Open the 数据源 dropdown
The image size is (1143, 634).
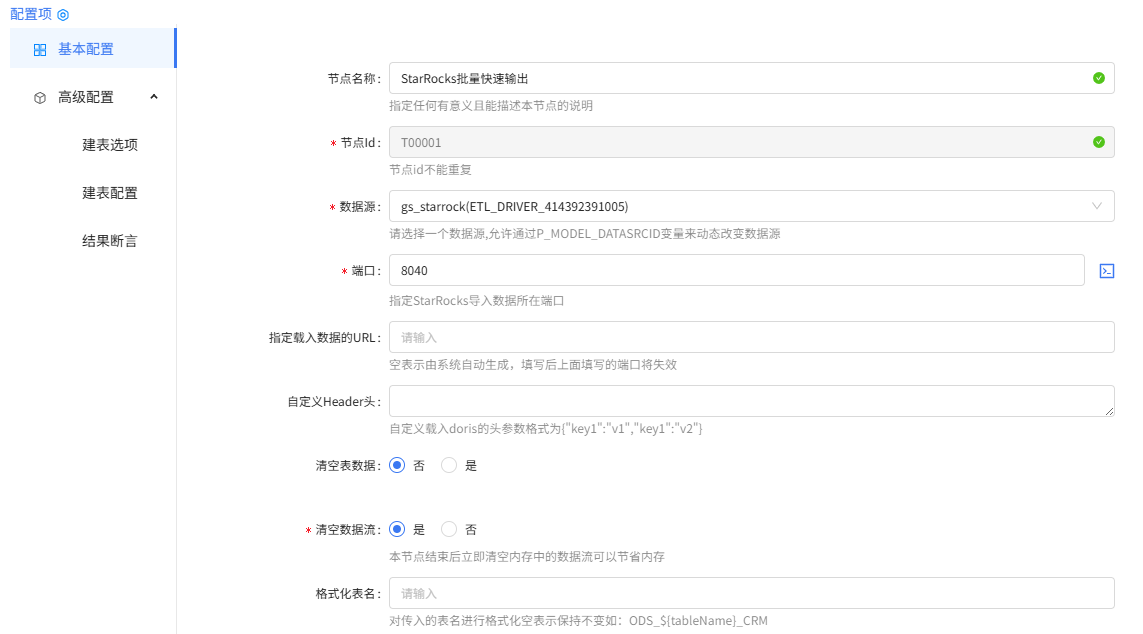[752, 206]
